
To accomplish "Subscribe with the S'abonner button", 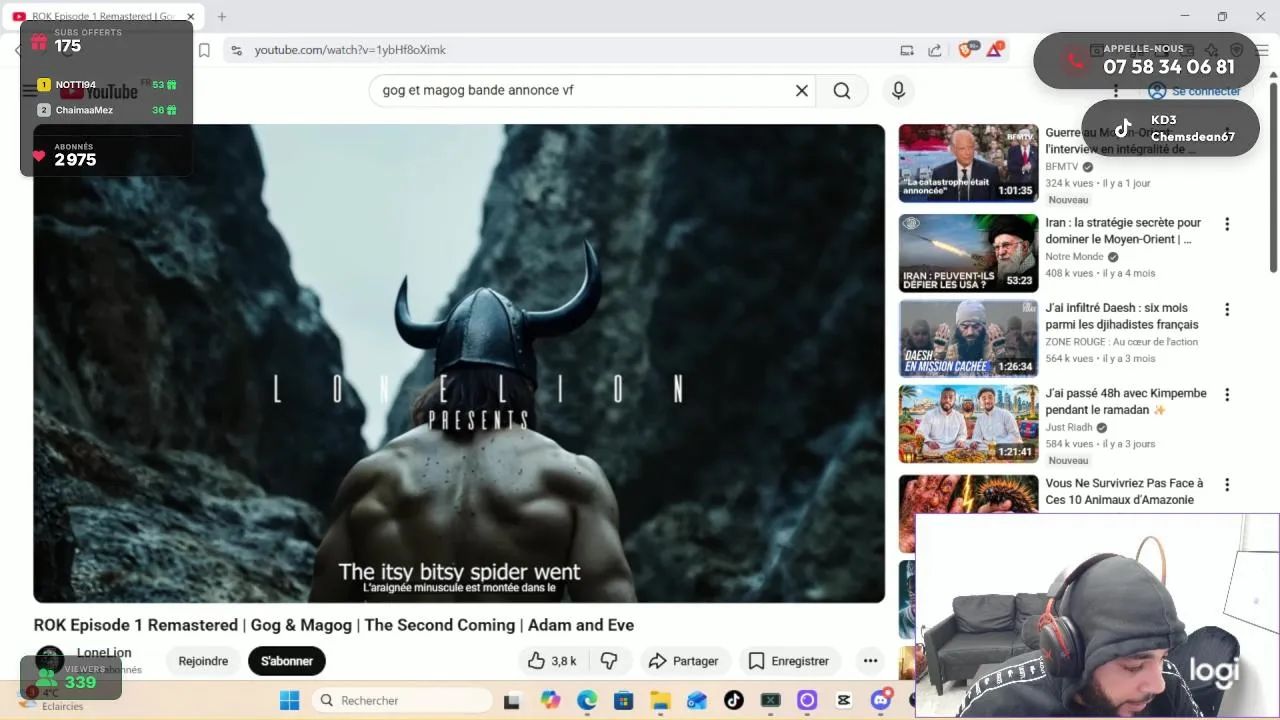I will tap(287, 661).
